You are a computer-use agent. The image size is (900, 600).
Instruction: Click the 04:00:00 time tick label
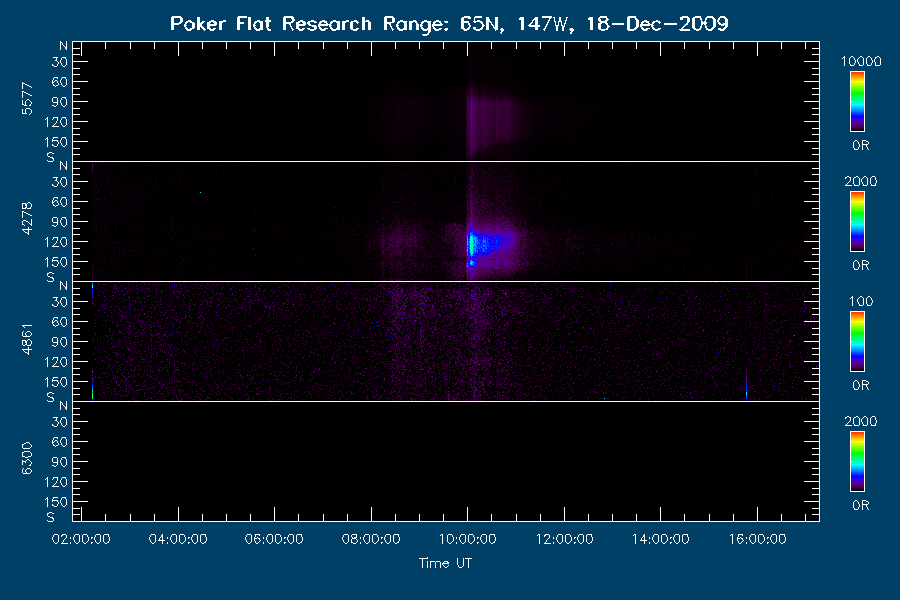point(178,539)
